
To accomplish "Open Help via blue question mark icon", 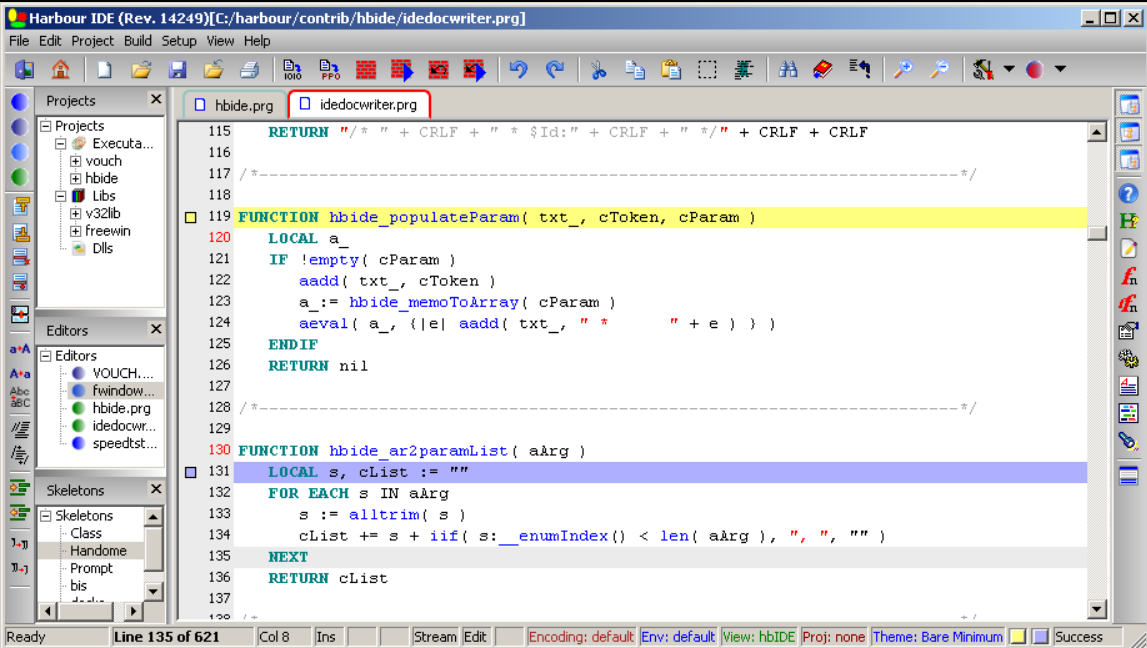I will (1129, 194).
